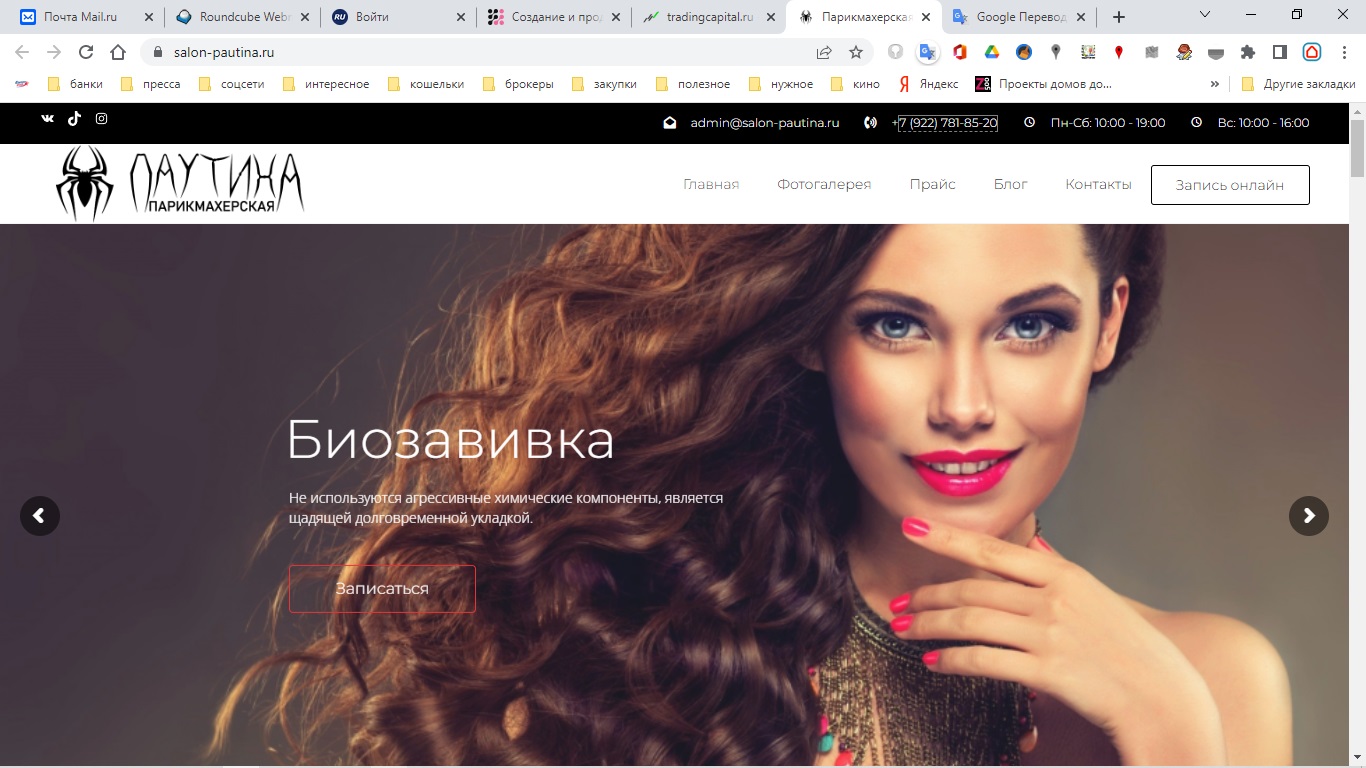The height and width of the screenshot is (768, 1366).
Task: Open the Блог menu item
Action: [x=1011, y=184]
